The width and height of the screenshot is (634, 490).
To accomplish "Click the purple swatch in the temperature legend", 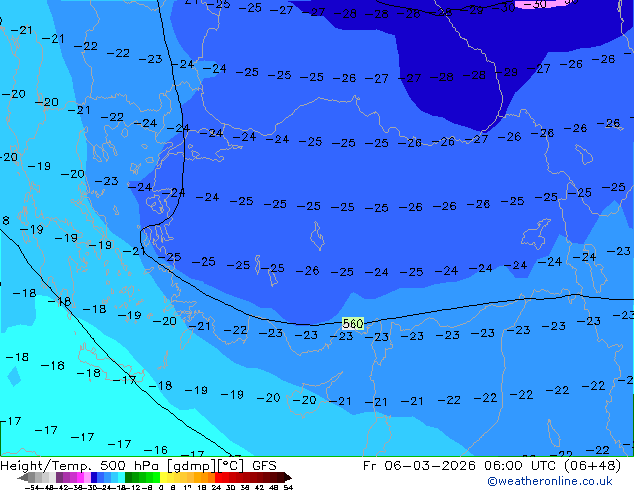I will click(x=59, y=477).
